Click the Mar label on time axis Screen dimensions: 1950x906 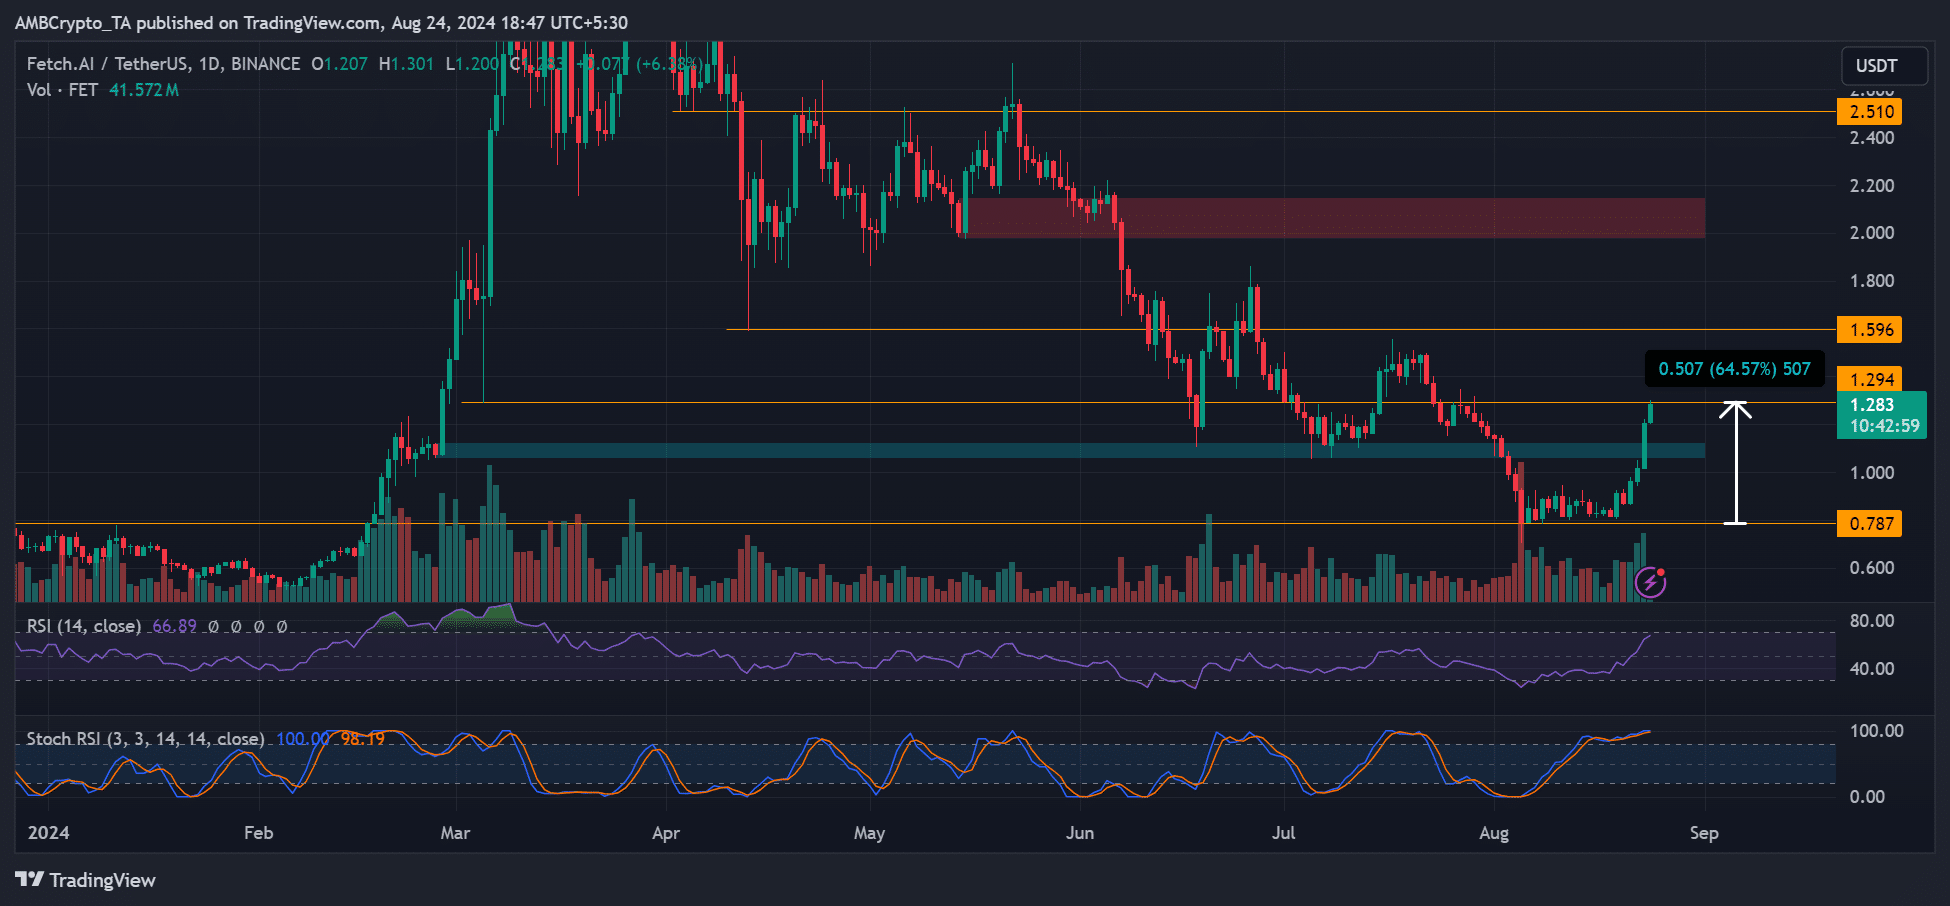pyautogui.click(x=455, y=833)
